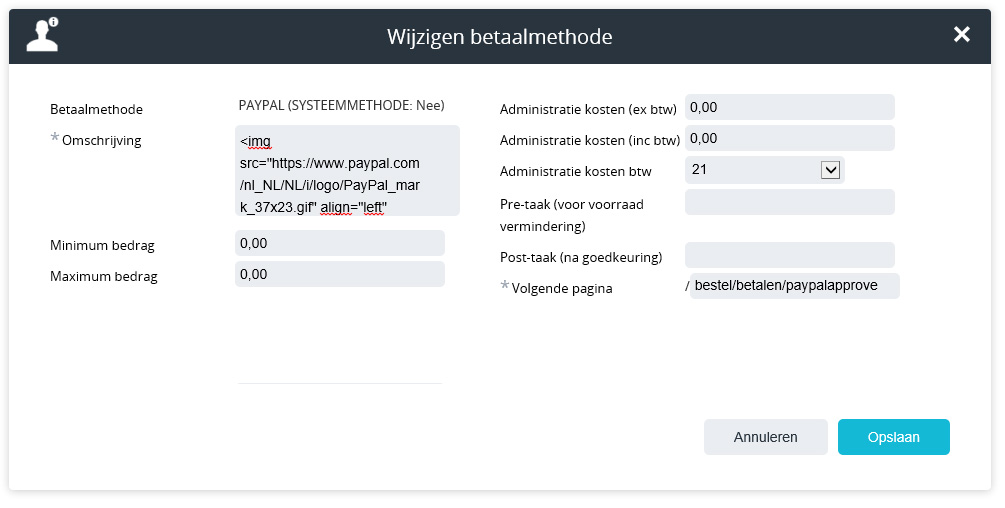Screen dimensions: 1005x508
Task: Click the Volgende pagina input field
Action: (x=795, y=286)
